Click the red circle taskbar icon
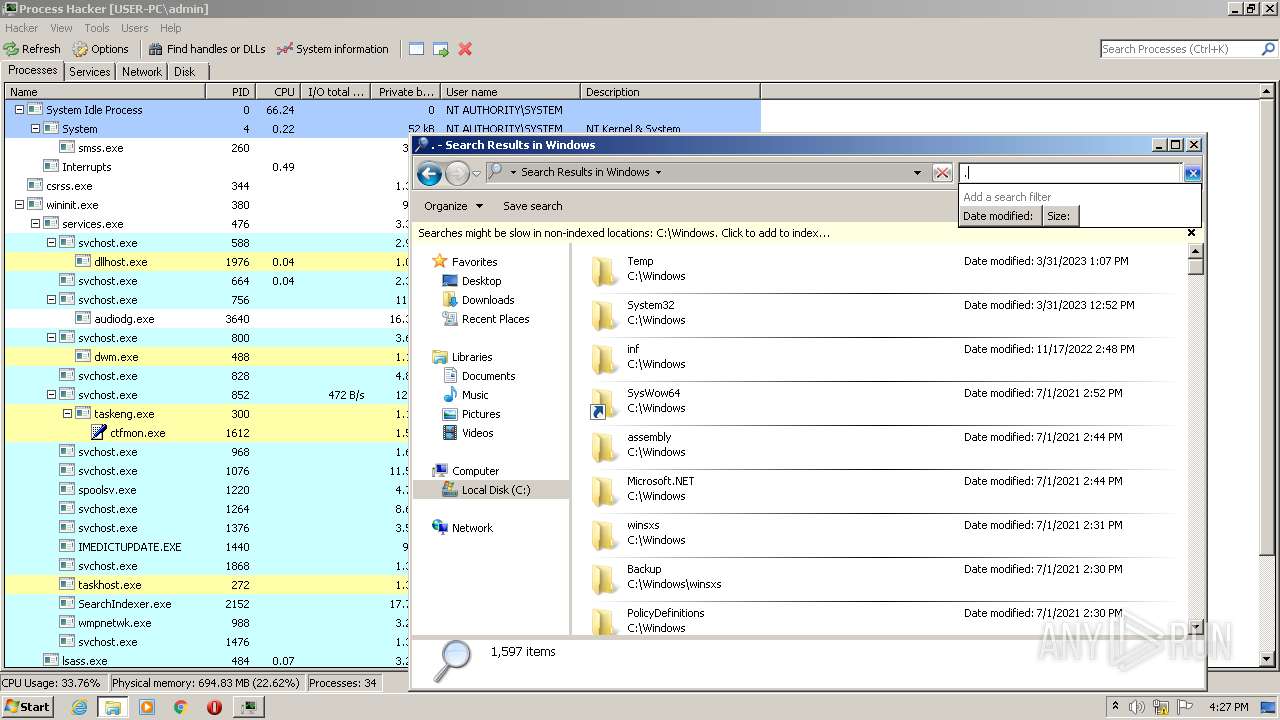 pyautogui.click(x=214, y=707)
